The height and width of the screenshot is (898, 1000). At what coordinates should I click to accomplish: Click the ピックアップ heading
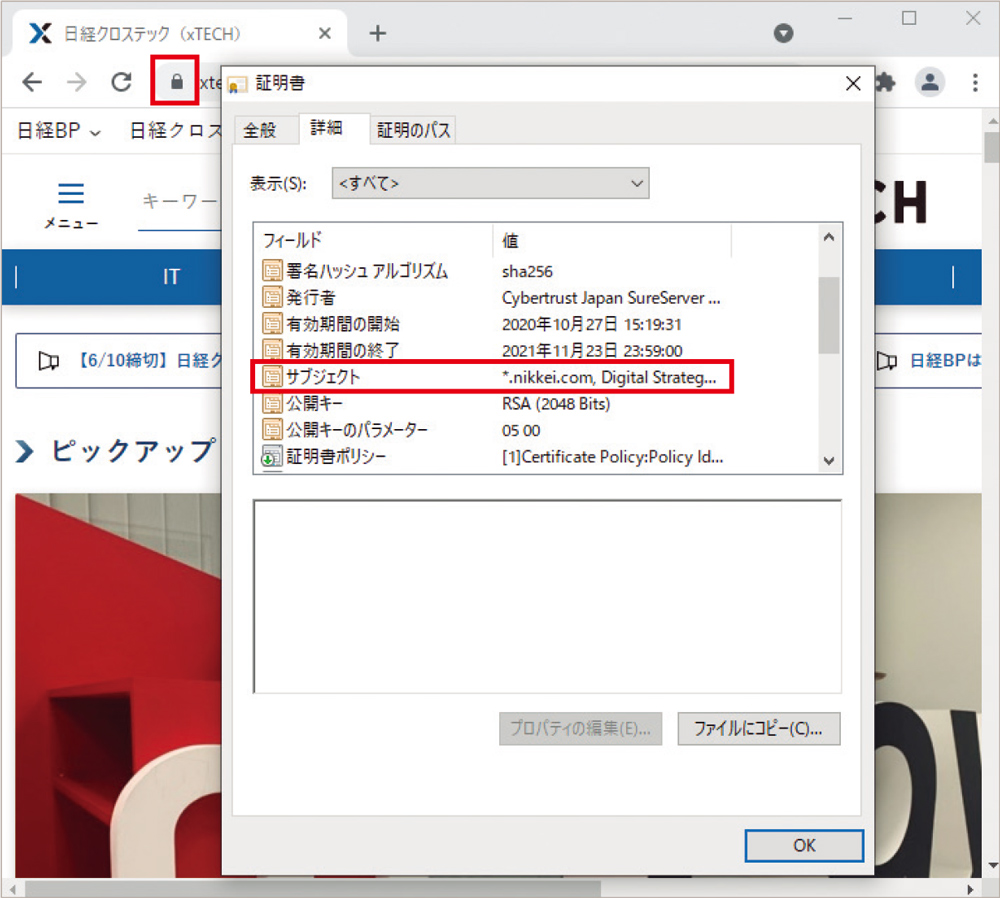point(132,451)
